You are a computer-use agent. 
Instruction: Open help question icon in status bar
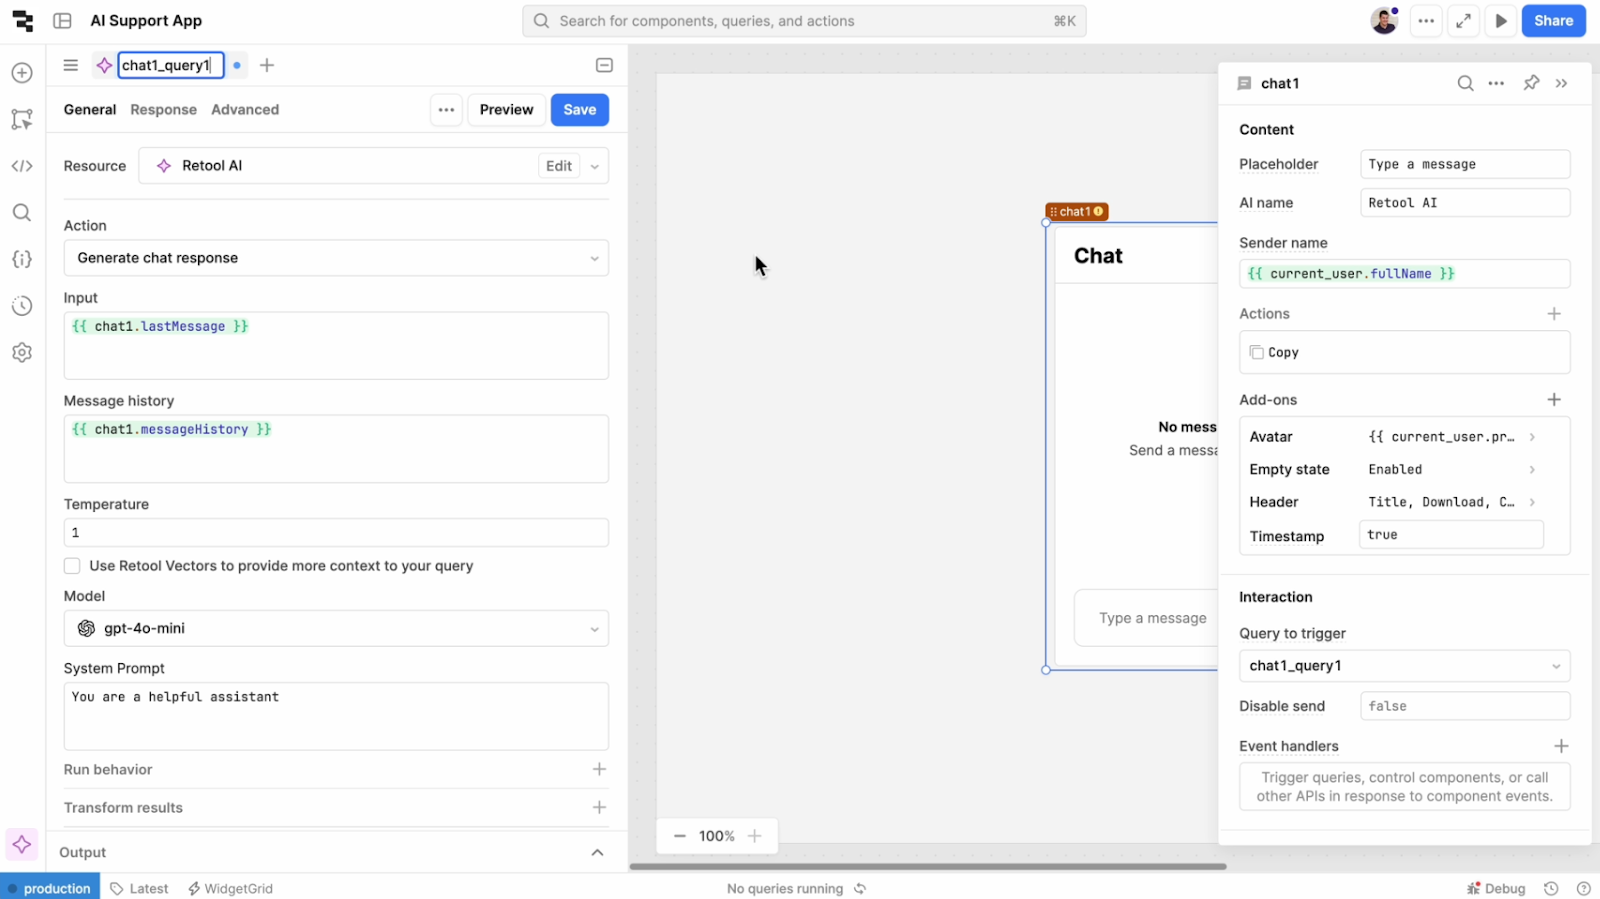pos(1583,888)
